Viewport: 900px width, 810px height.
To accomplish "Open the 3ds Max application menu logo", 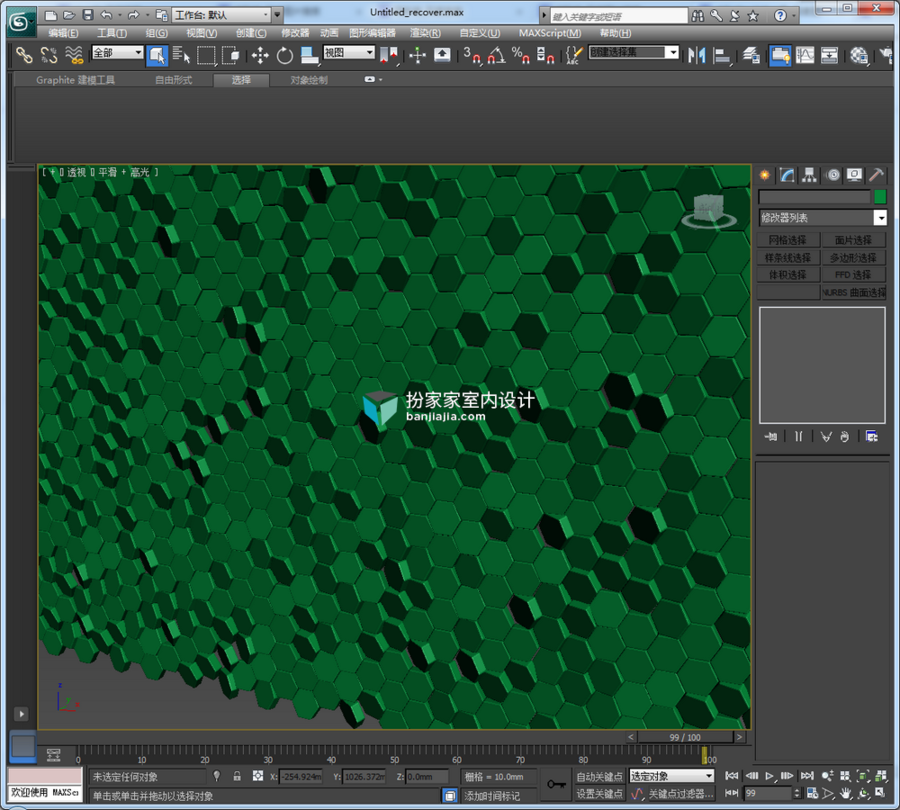I will (20, 22).
